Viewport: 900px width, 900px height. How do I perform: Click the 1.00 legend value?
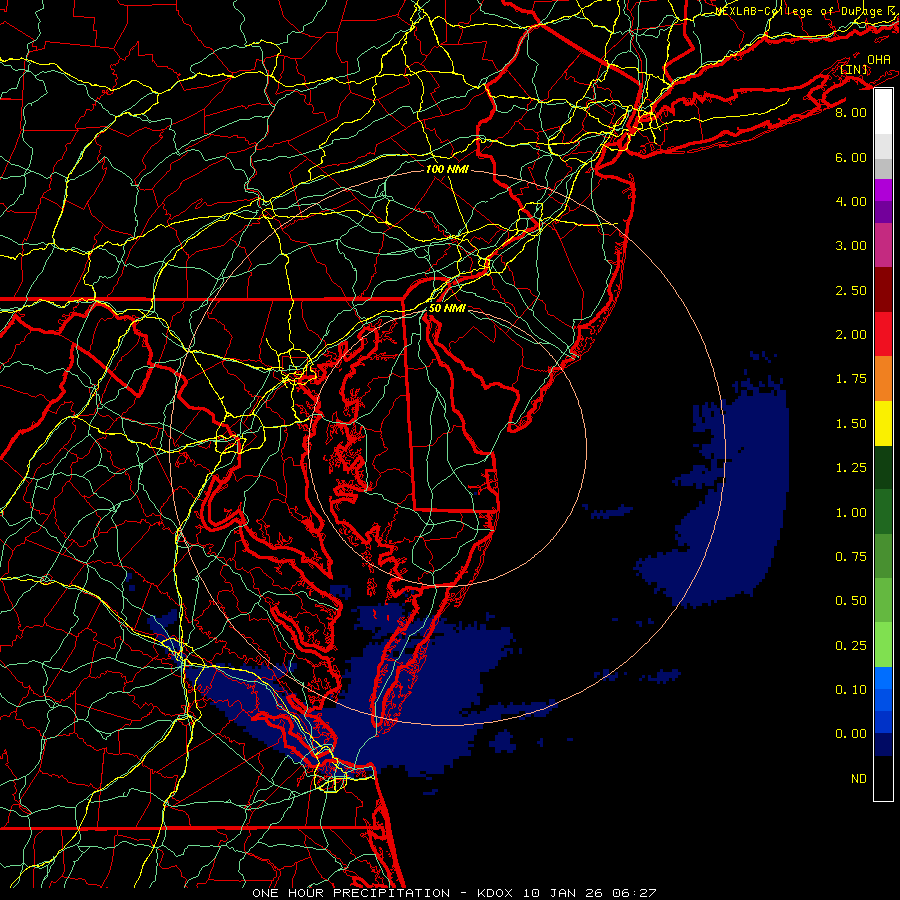(851, 513)
